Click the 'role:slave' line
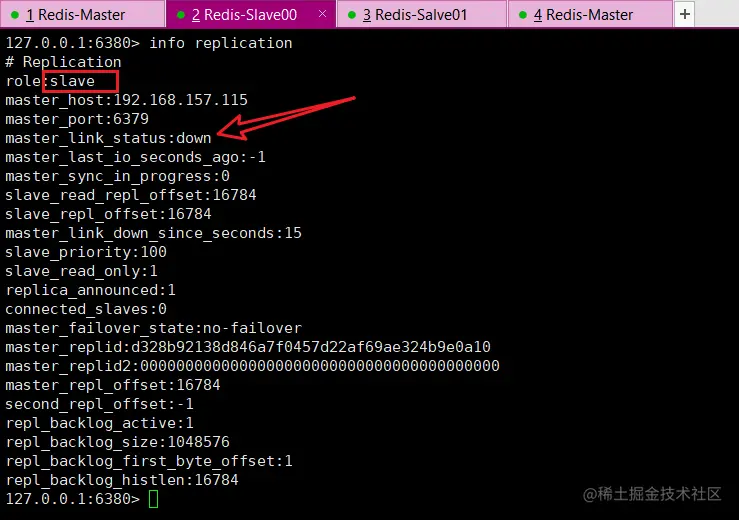The width and height of the screenshot is (739, 520). 50,81
